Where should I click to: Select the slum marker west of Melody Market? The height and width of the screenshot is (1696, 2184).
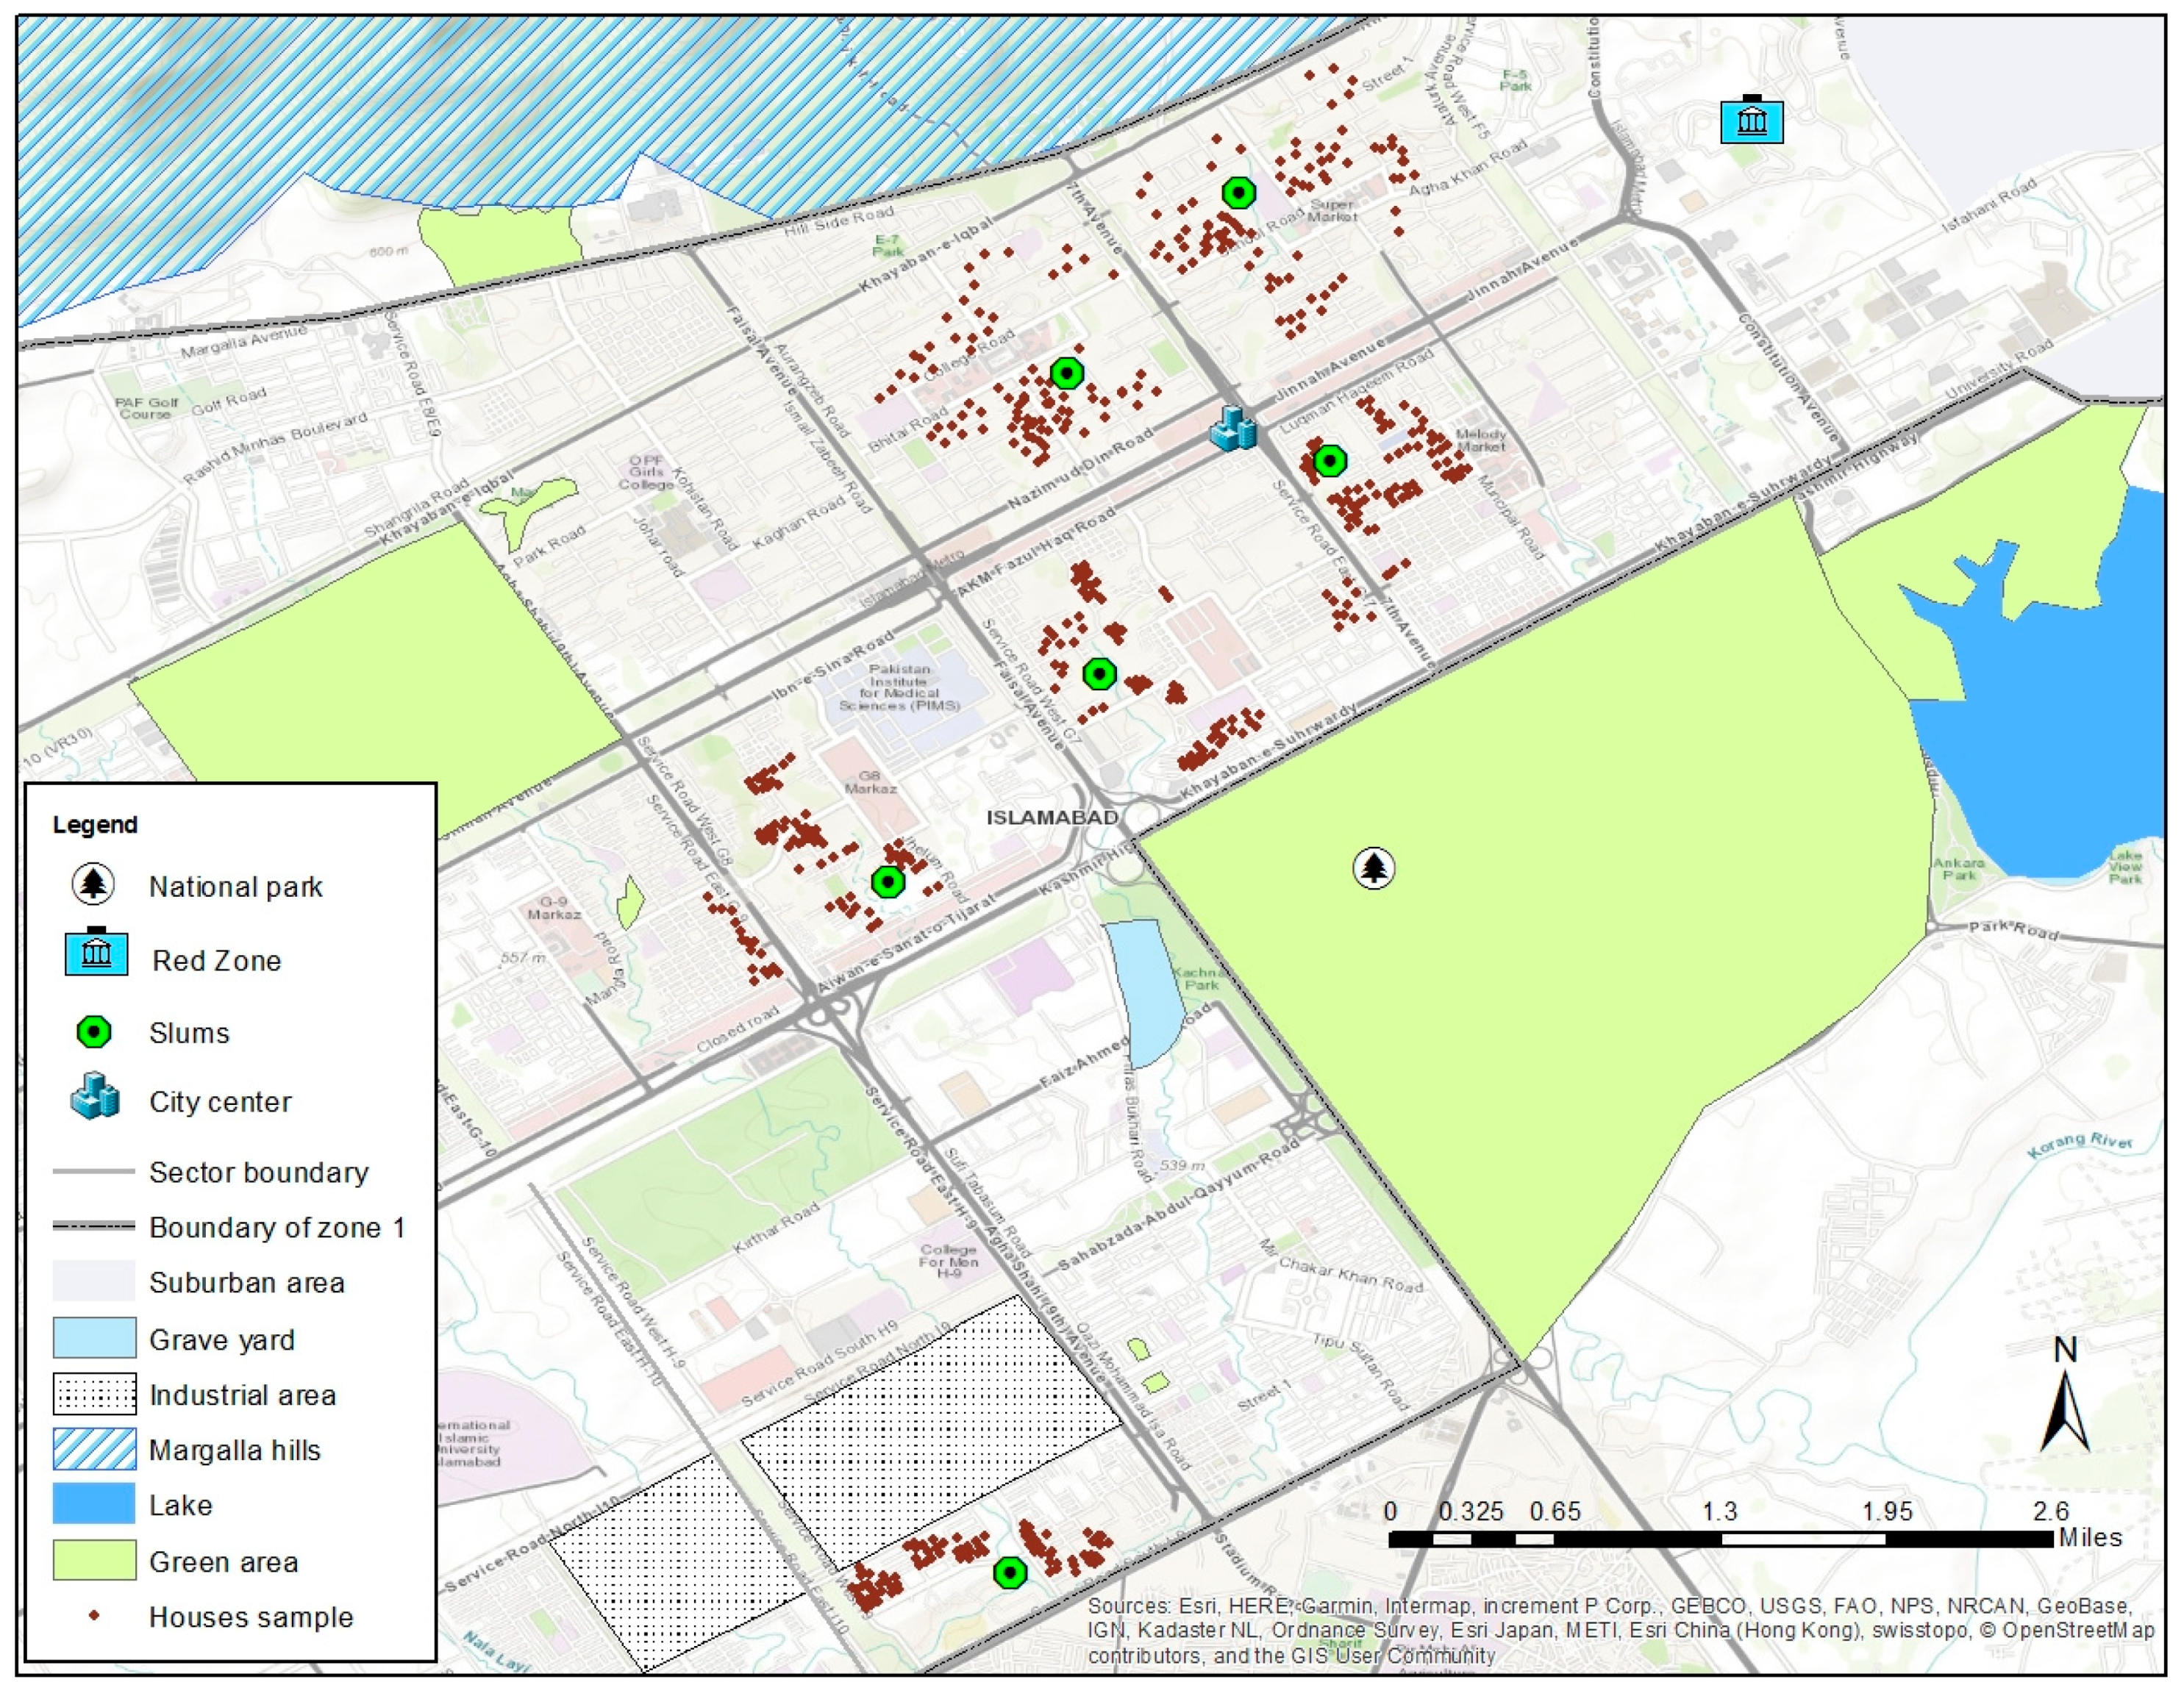[x=1329, y=461]
